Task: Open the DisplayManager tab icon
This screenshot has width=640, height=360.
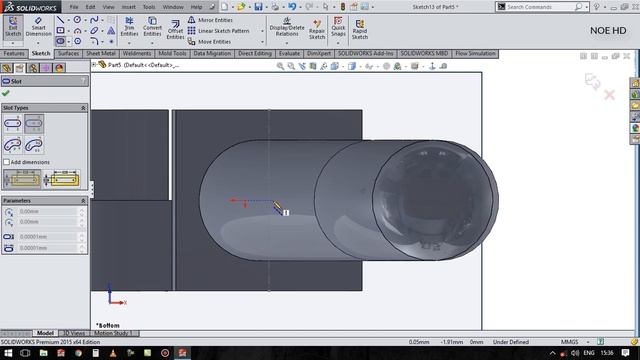Action: pos(59,68)
